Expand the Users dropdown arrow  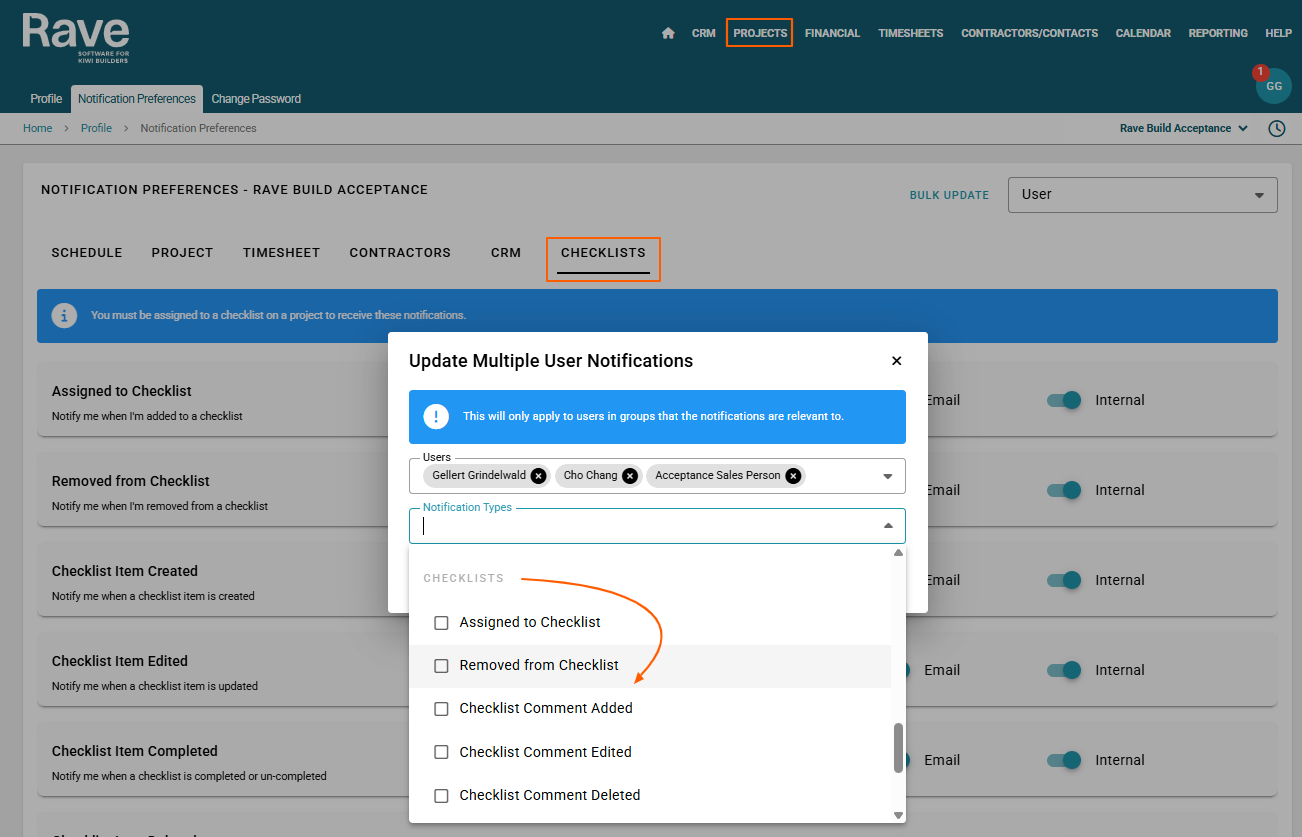[887, 477]
